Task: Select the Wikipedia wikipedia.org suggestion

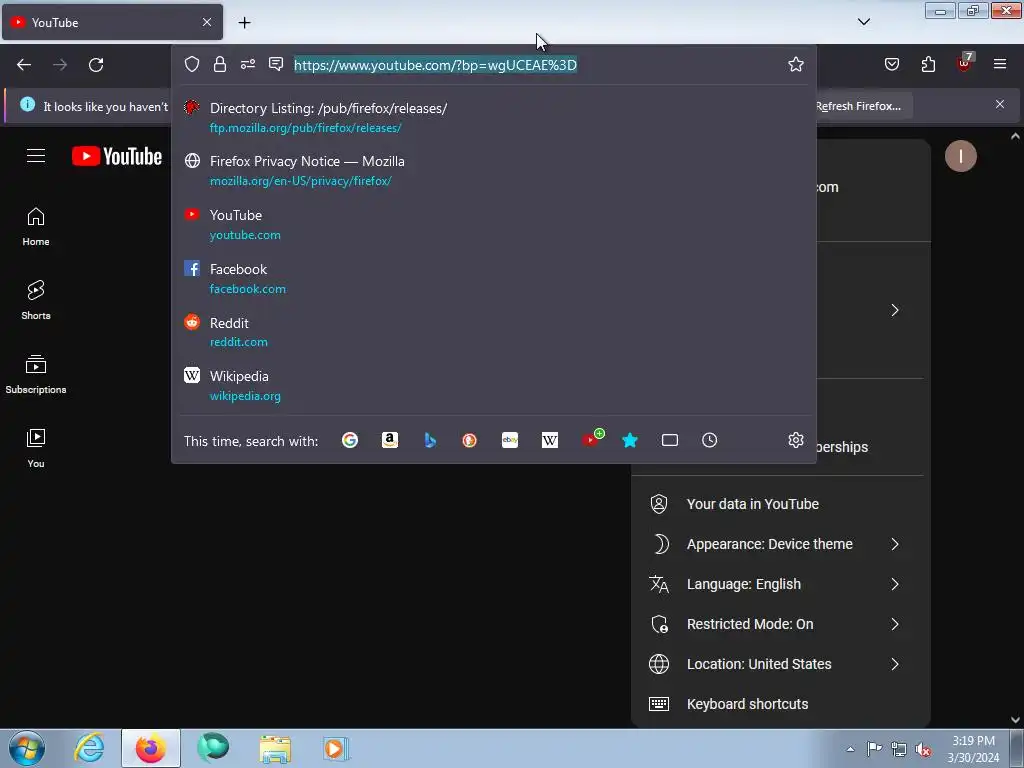Action: tap(494, 385)
